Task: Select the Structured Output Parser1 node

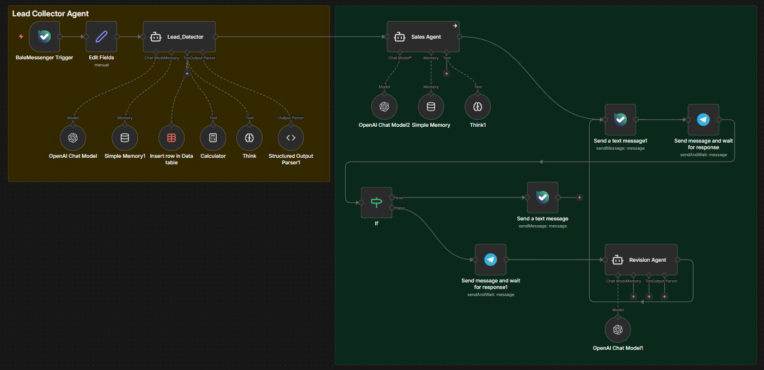Action: click(x=291, y=138)
